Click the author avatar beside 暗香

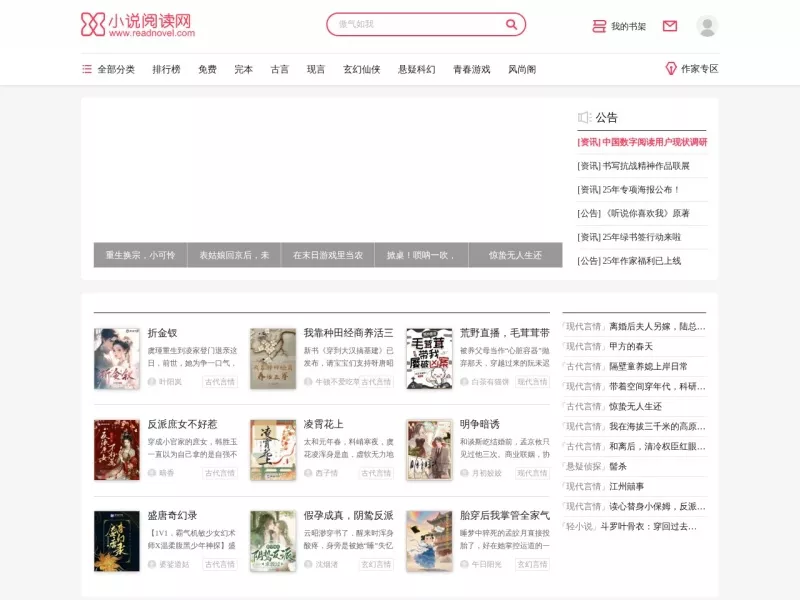(152, 473)
